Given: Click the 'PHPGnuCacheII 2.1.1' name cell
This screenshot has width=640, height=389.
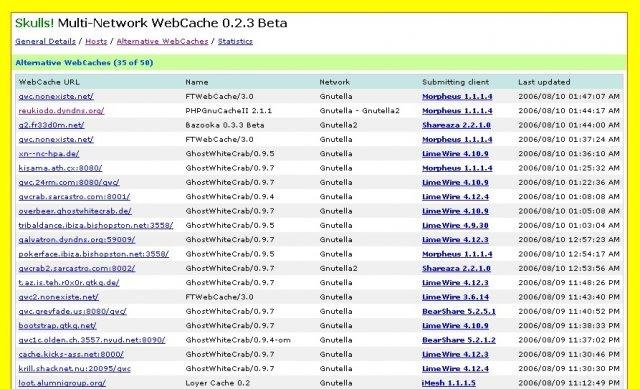Looking at the screenshot, I should coord(229,111).
